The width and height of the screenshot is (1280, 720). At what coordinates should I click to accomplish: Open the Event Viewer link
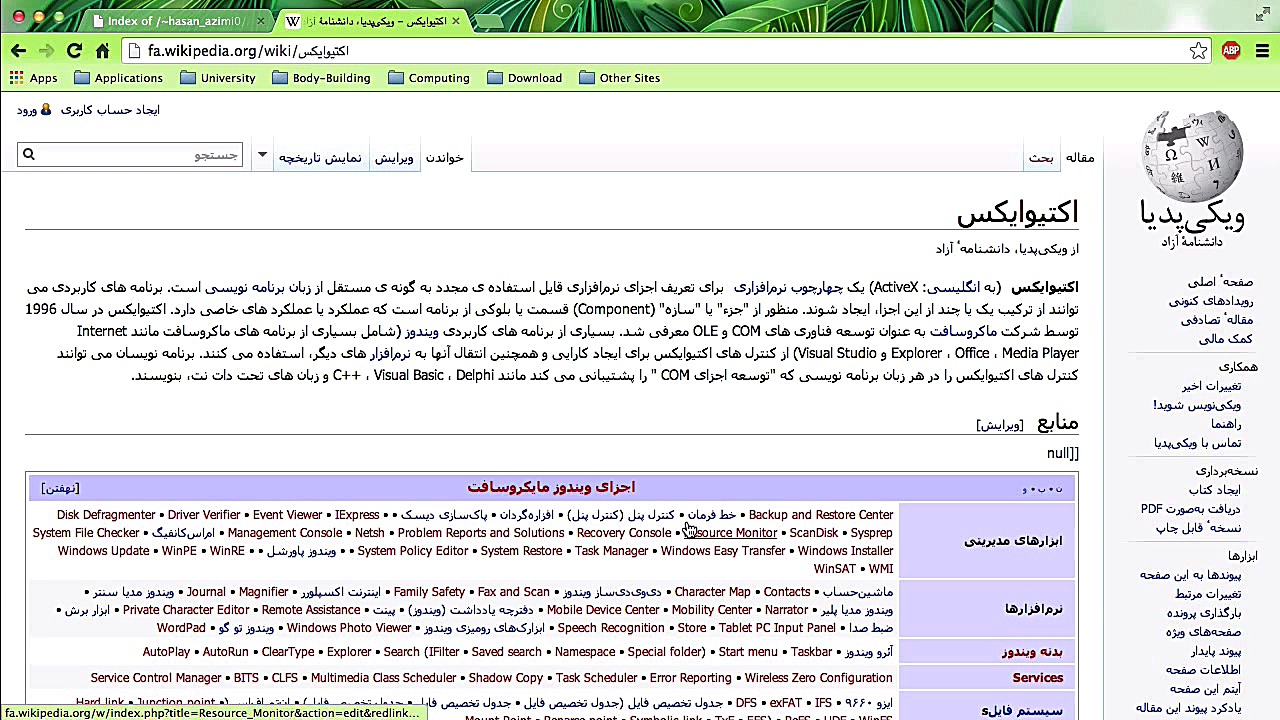click(287, 515)
